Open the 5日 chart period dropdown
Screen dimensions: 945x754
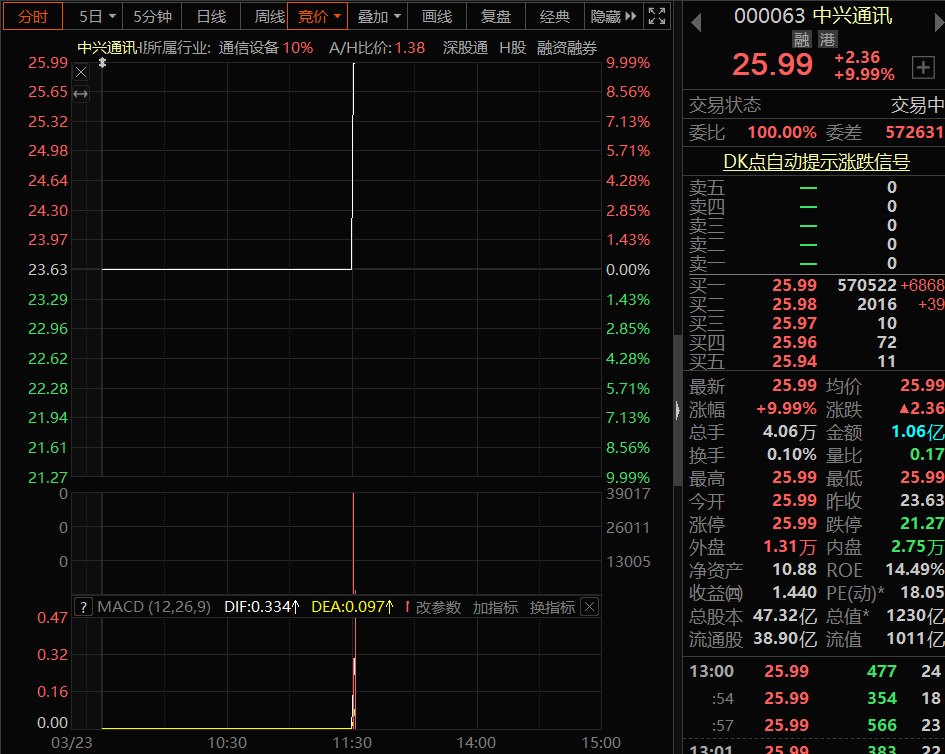pyautogui.click(x=96, y=16)
